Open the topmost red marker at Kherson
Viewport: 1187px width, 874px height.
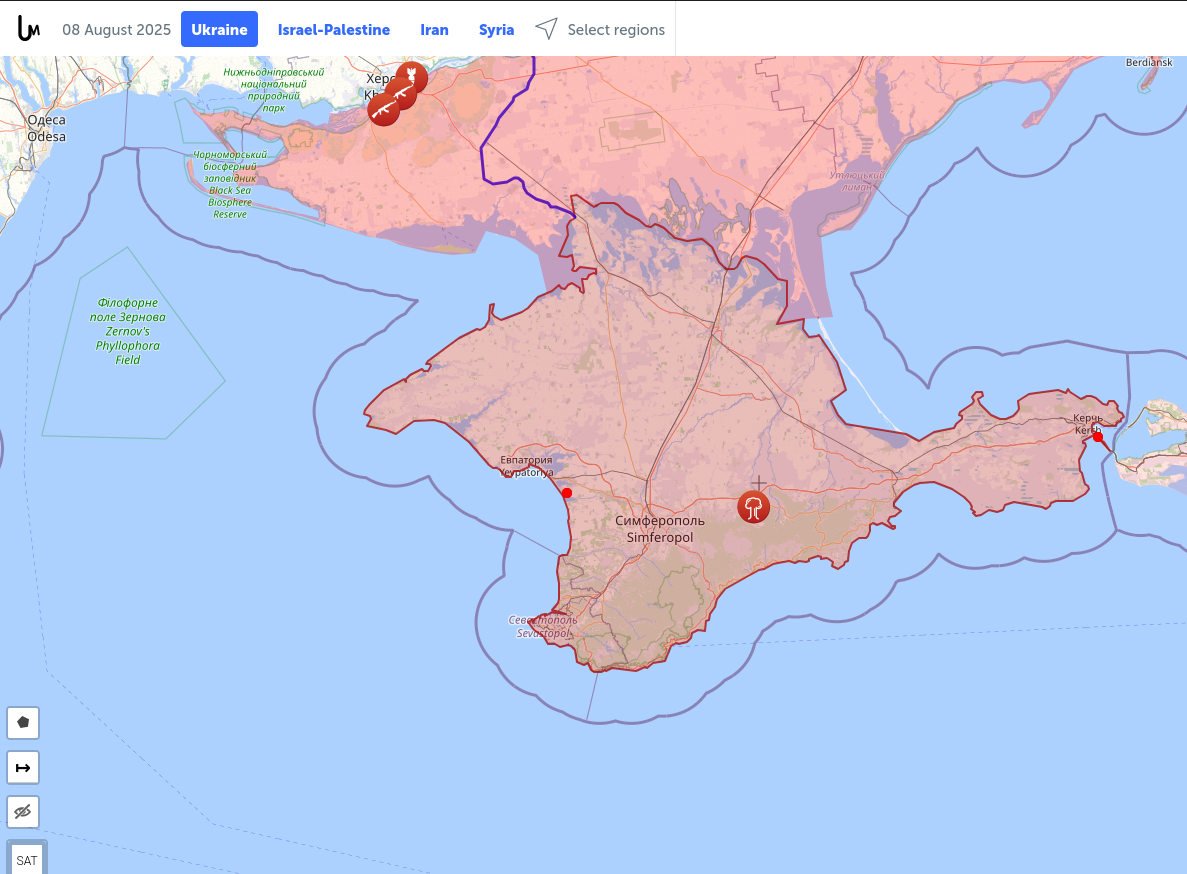point(412,76)
